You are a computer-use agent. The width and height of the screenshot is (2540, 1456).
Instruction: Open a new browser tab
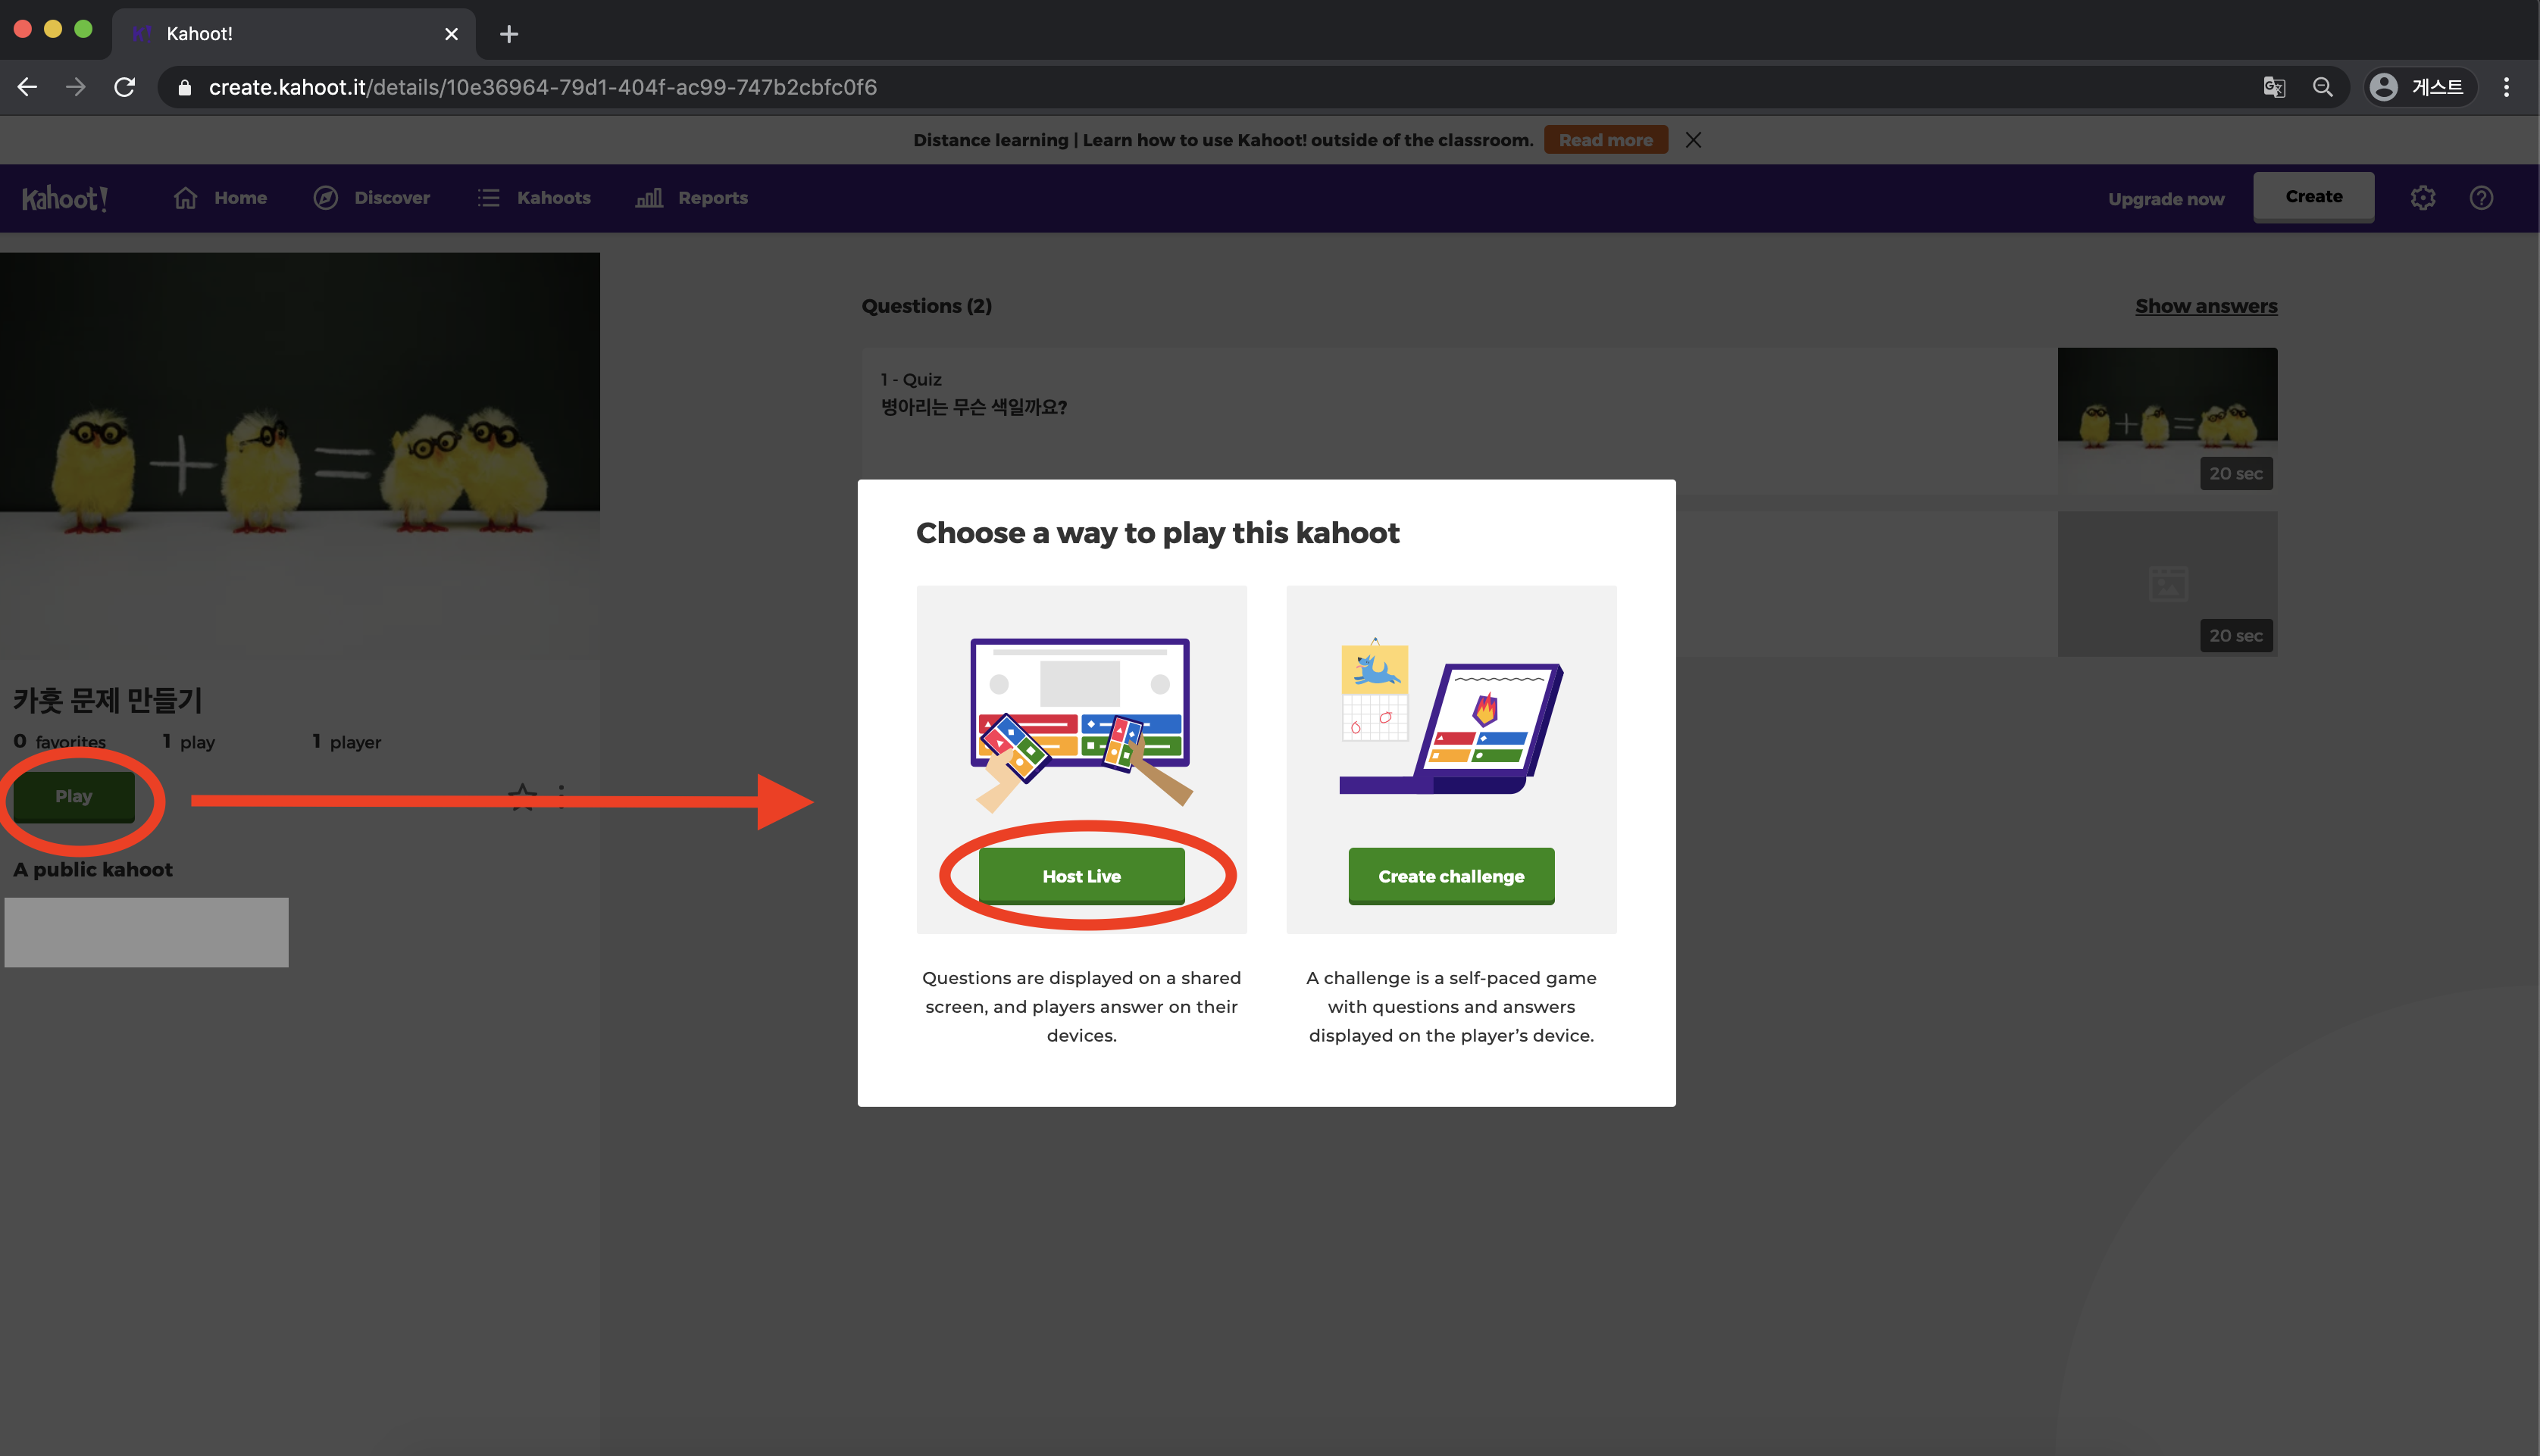pos(508,34)
